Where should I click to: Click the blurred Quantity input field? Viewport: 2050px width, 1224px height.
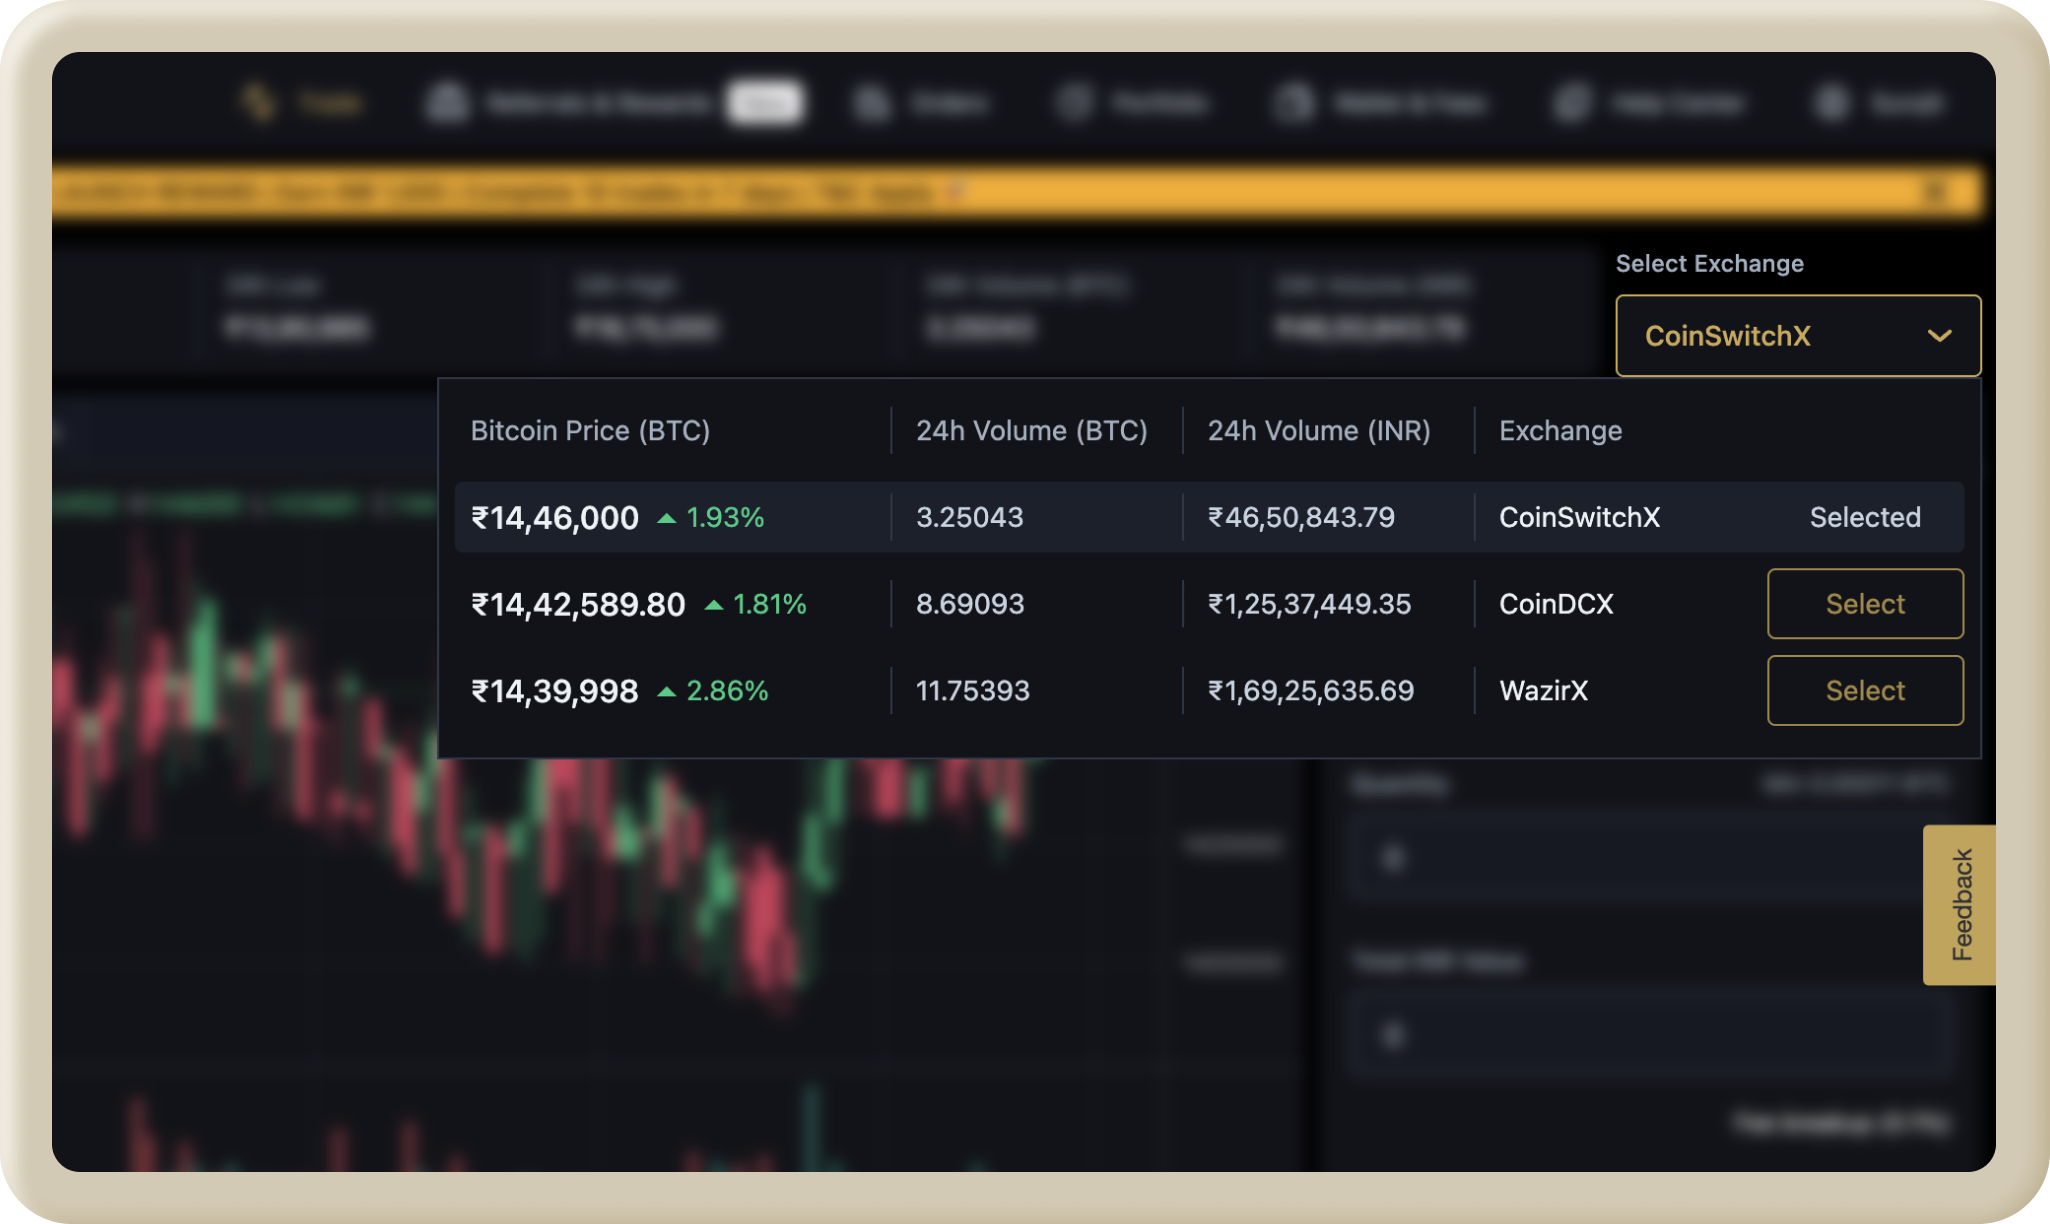(1650, 858)
